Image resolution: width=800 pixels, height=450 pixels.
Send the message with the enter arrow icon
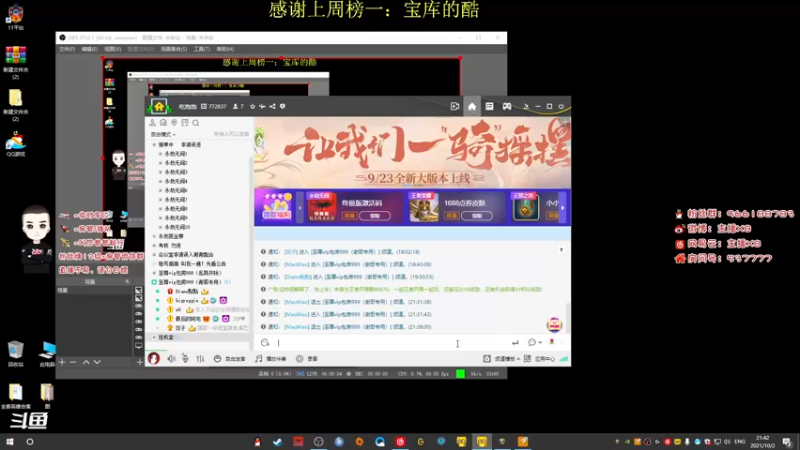(x=515, y=343)
